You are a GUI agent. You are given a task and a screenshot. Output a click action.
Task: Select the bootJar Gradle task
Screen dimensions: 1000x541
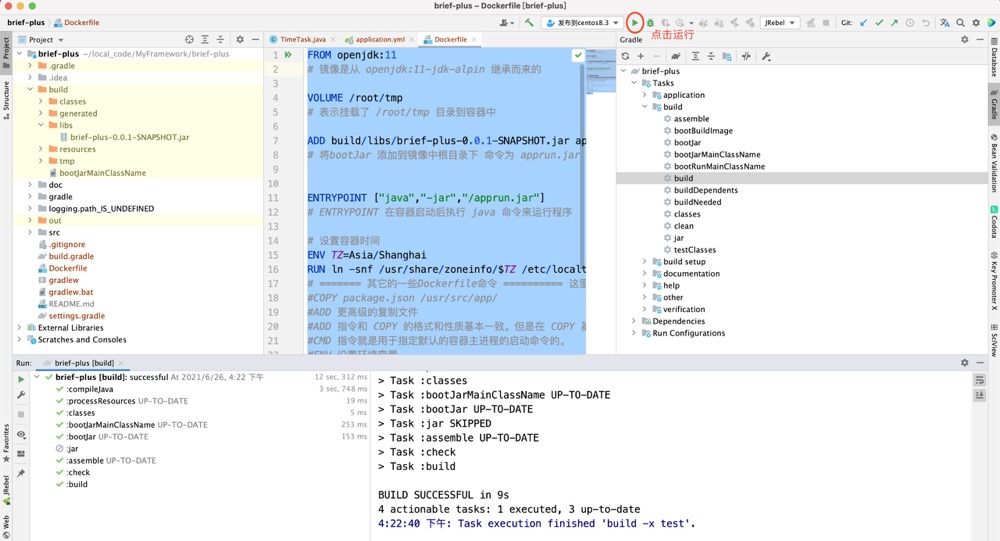(687, 143)
